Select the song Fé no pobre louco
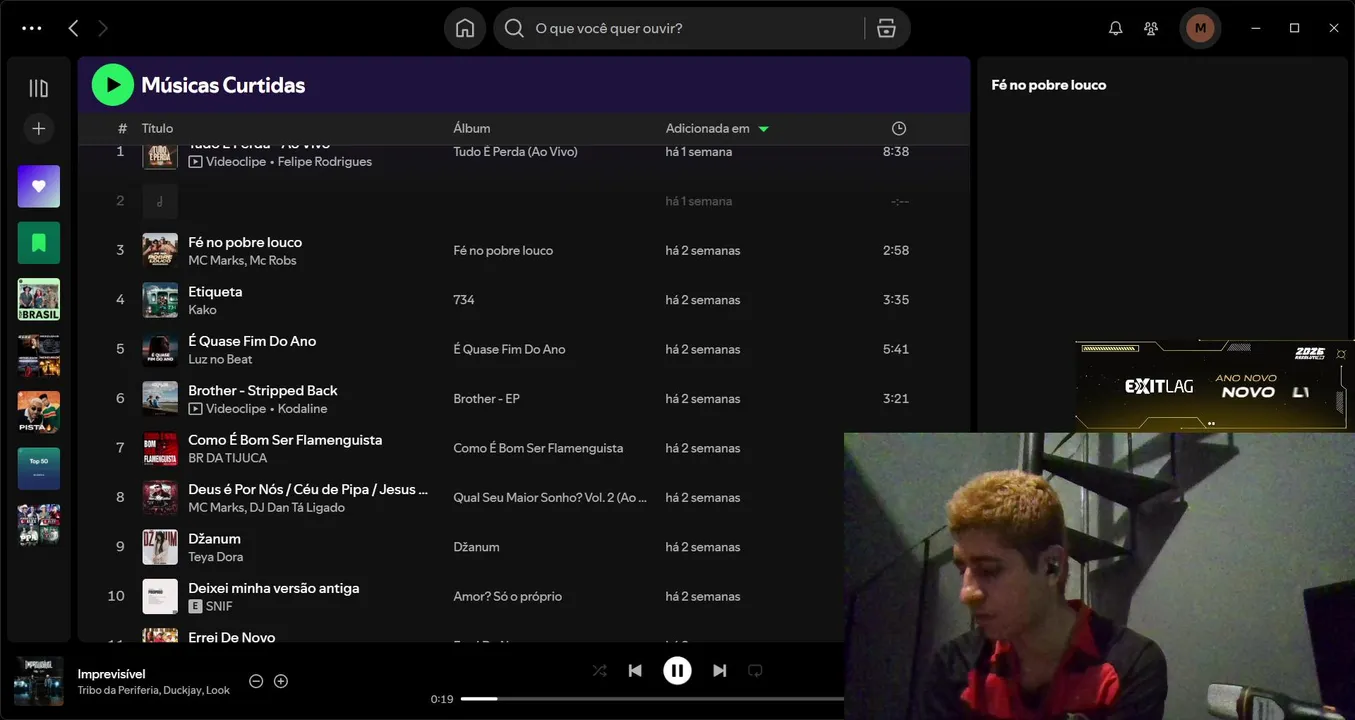The height and width of the screenshot is (720, 1355). [245, 242]
